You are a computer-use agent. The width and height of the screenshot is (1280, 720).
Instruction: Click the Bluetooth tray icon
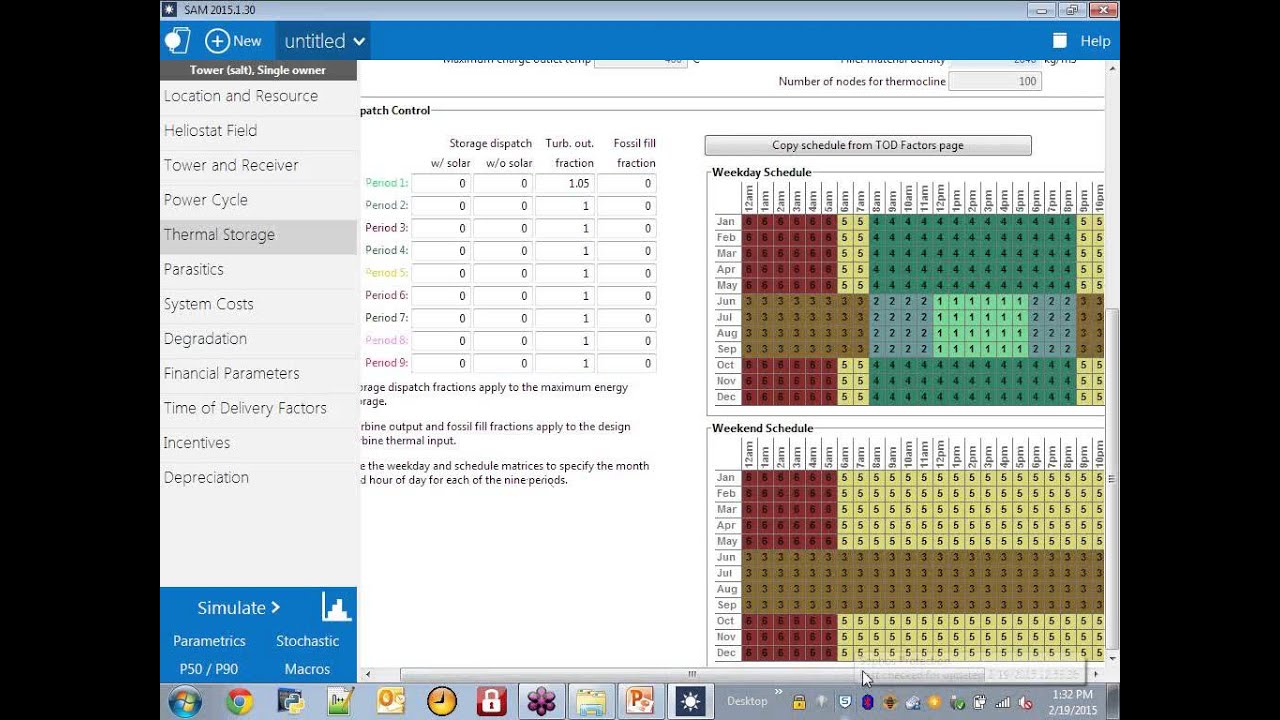[x=867, y=702]
